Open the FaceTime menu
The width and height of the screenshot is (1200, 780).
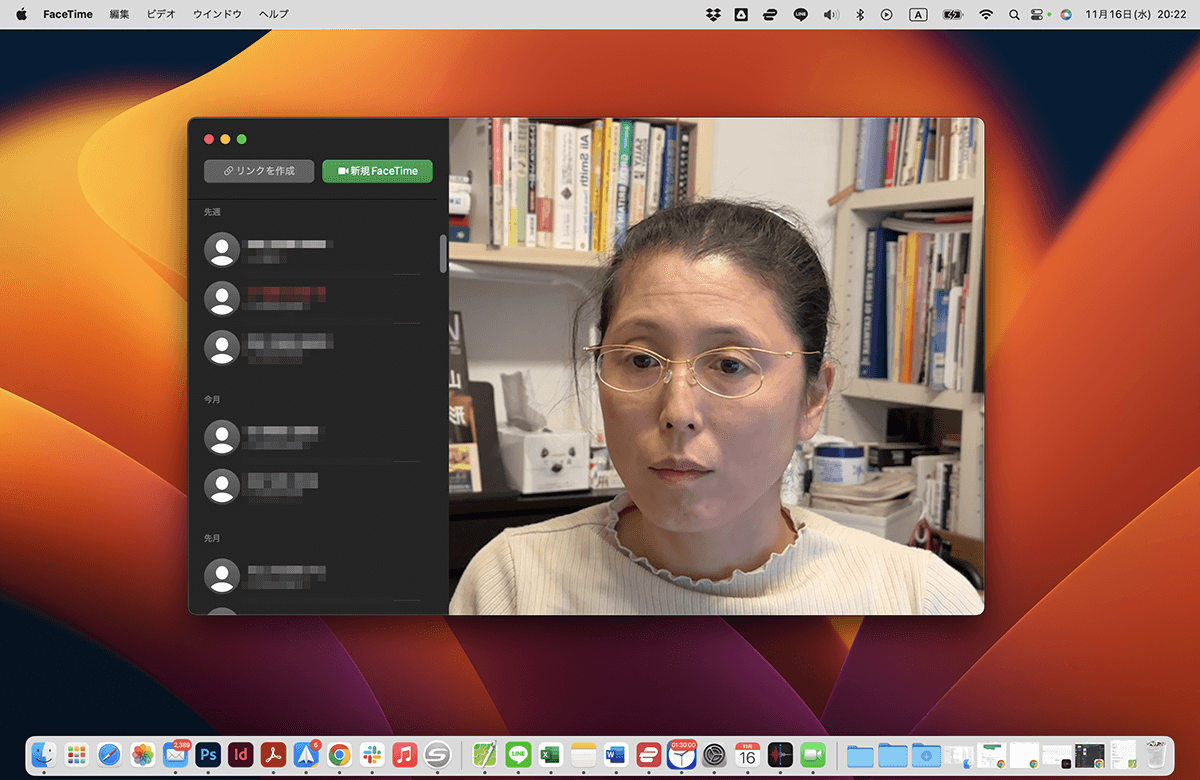pos(68,14)
